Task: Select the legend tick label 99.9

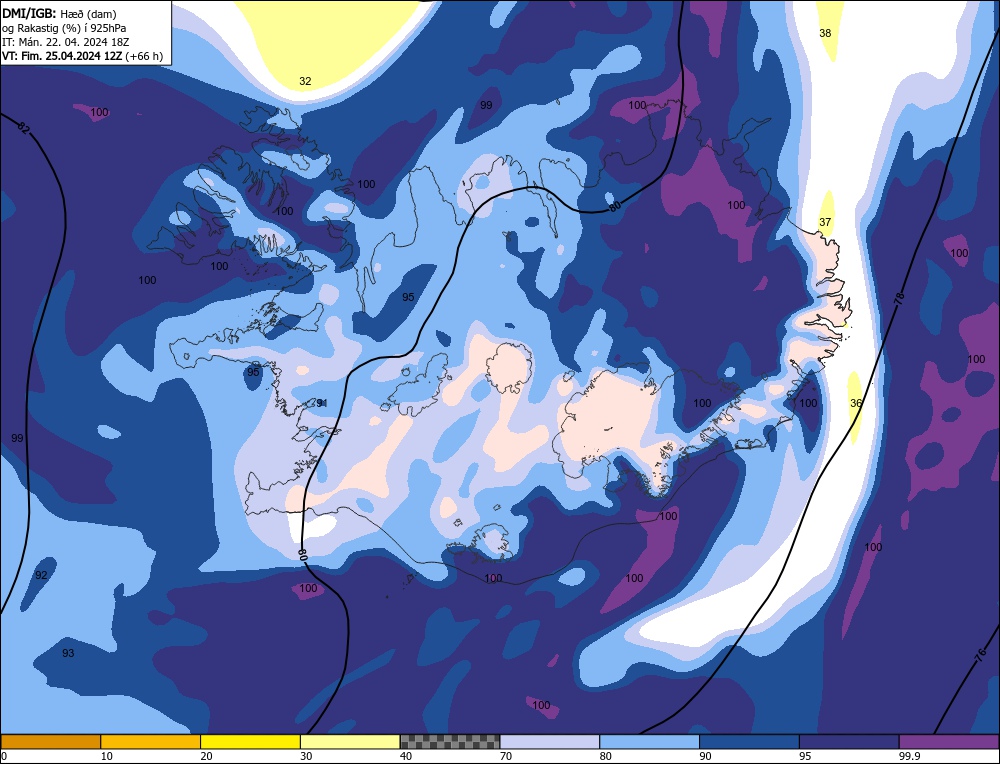Action: [909, 756]
